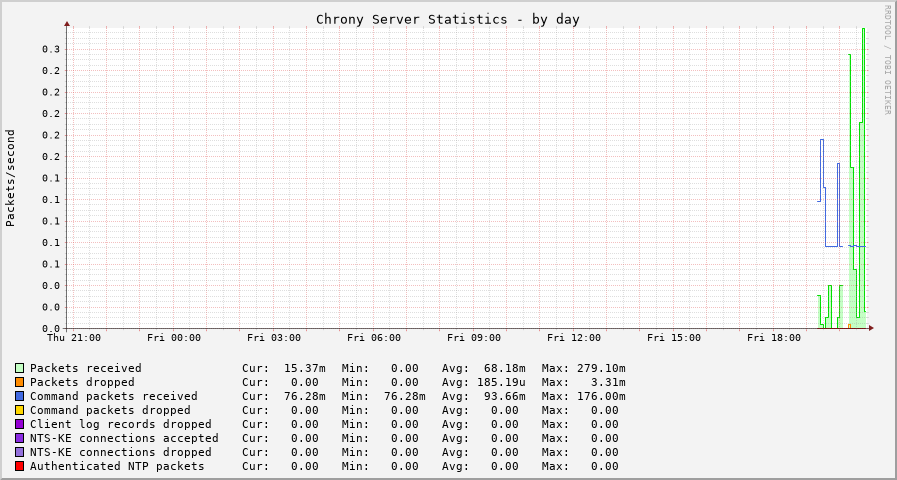Click the 'Fri 03:00' time axis label
This screenshot has height=480, width=897.
click(274, 338)
